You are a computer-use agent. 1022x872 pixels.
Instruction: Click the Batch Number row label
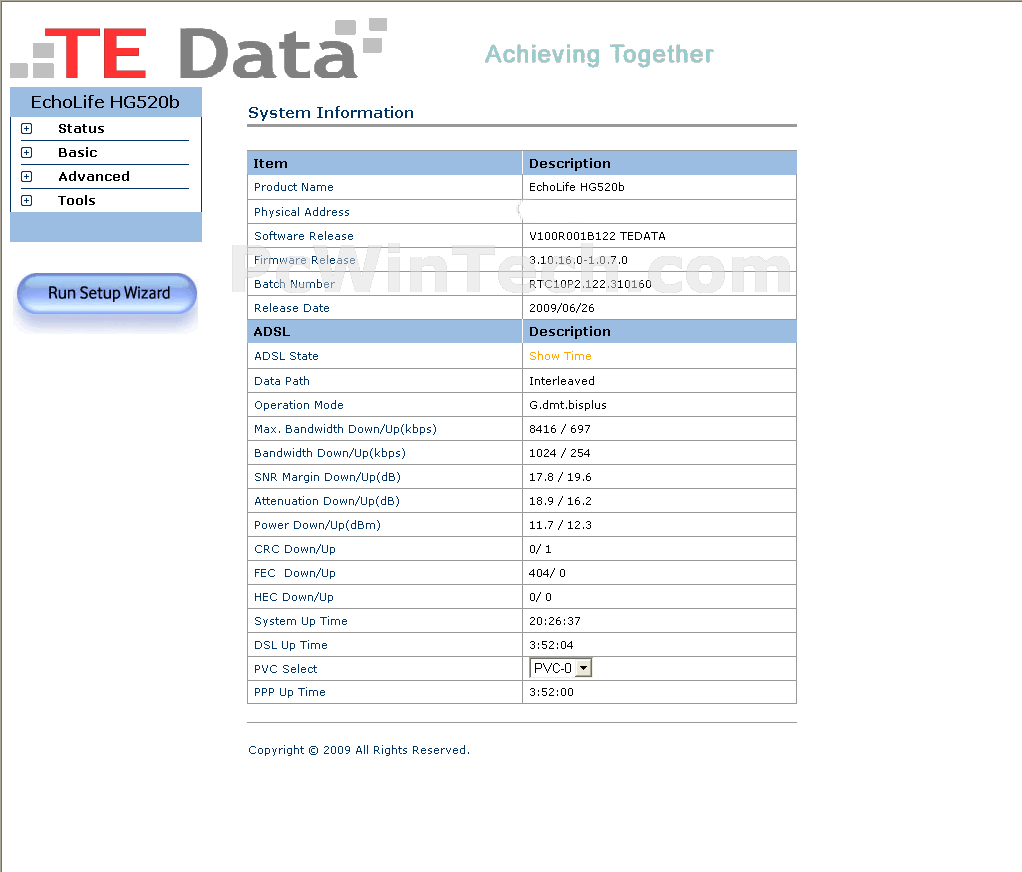point(295,284)
